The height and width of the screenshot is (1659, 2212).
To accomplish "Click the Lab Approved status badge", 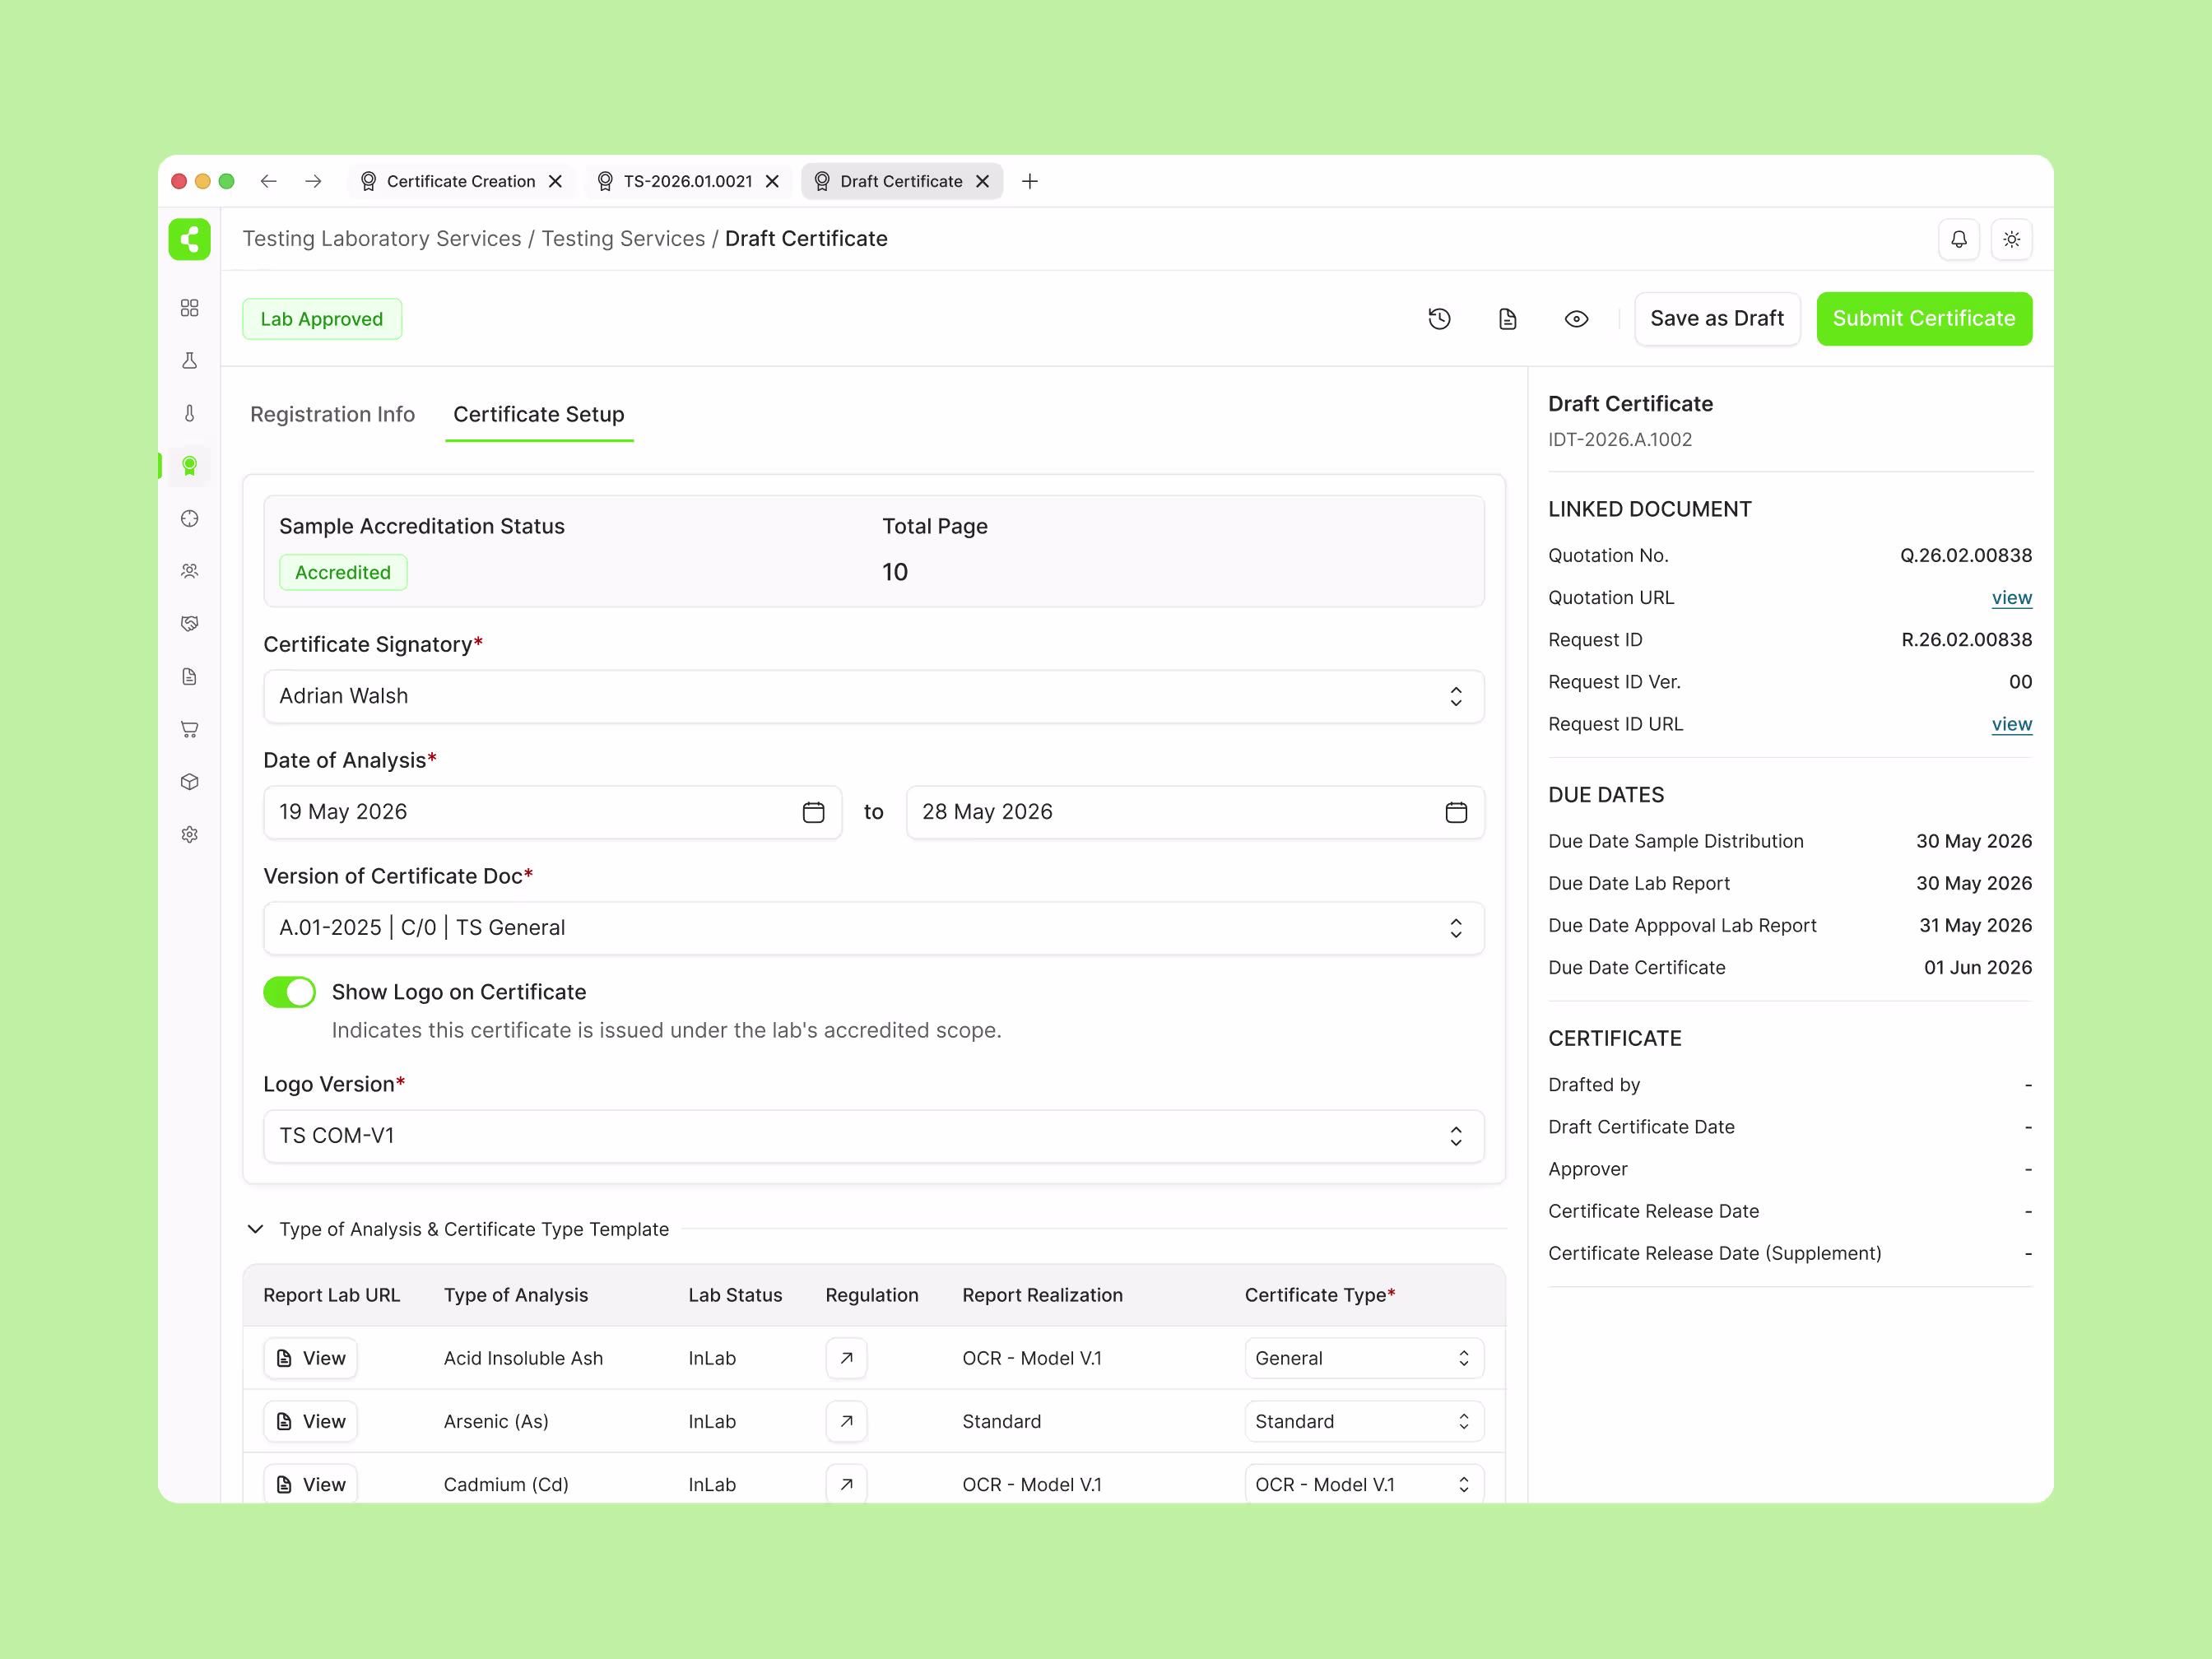I will pos(322,319).
